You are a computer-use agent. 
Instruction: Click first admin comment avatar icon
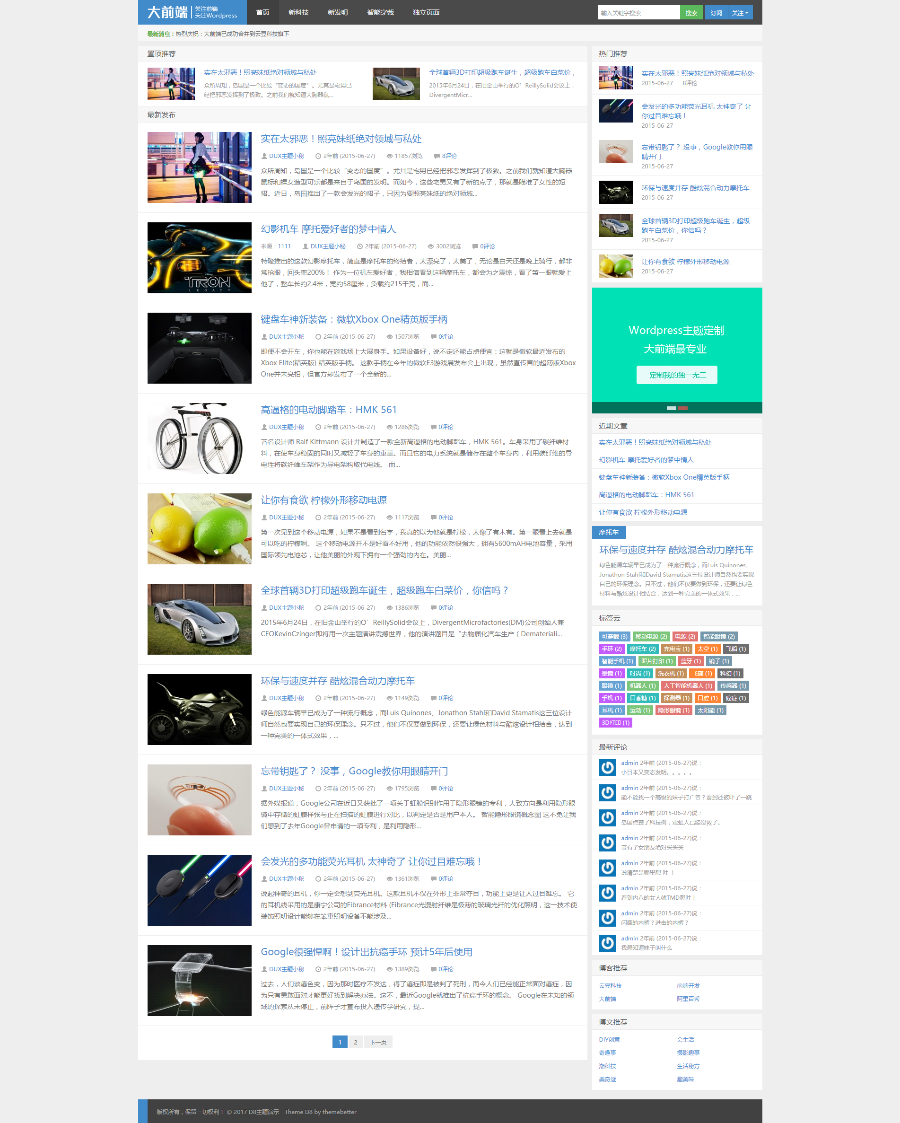coord(607,768)
